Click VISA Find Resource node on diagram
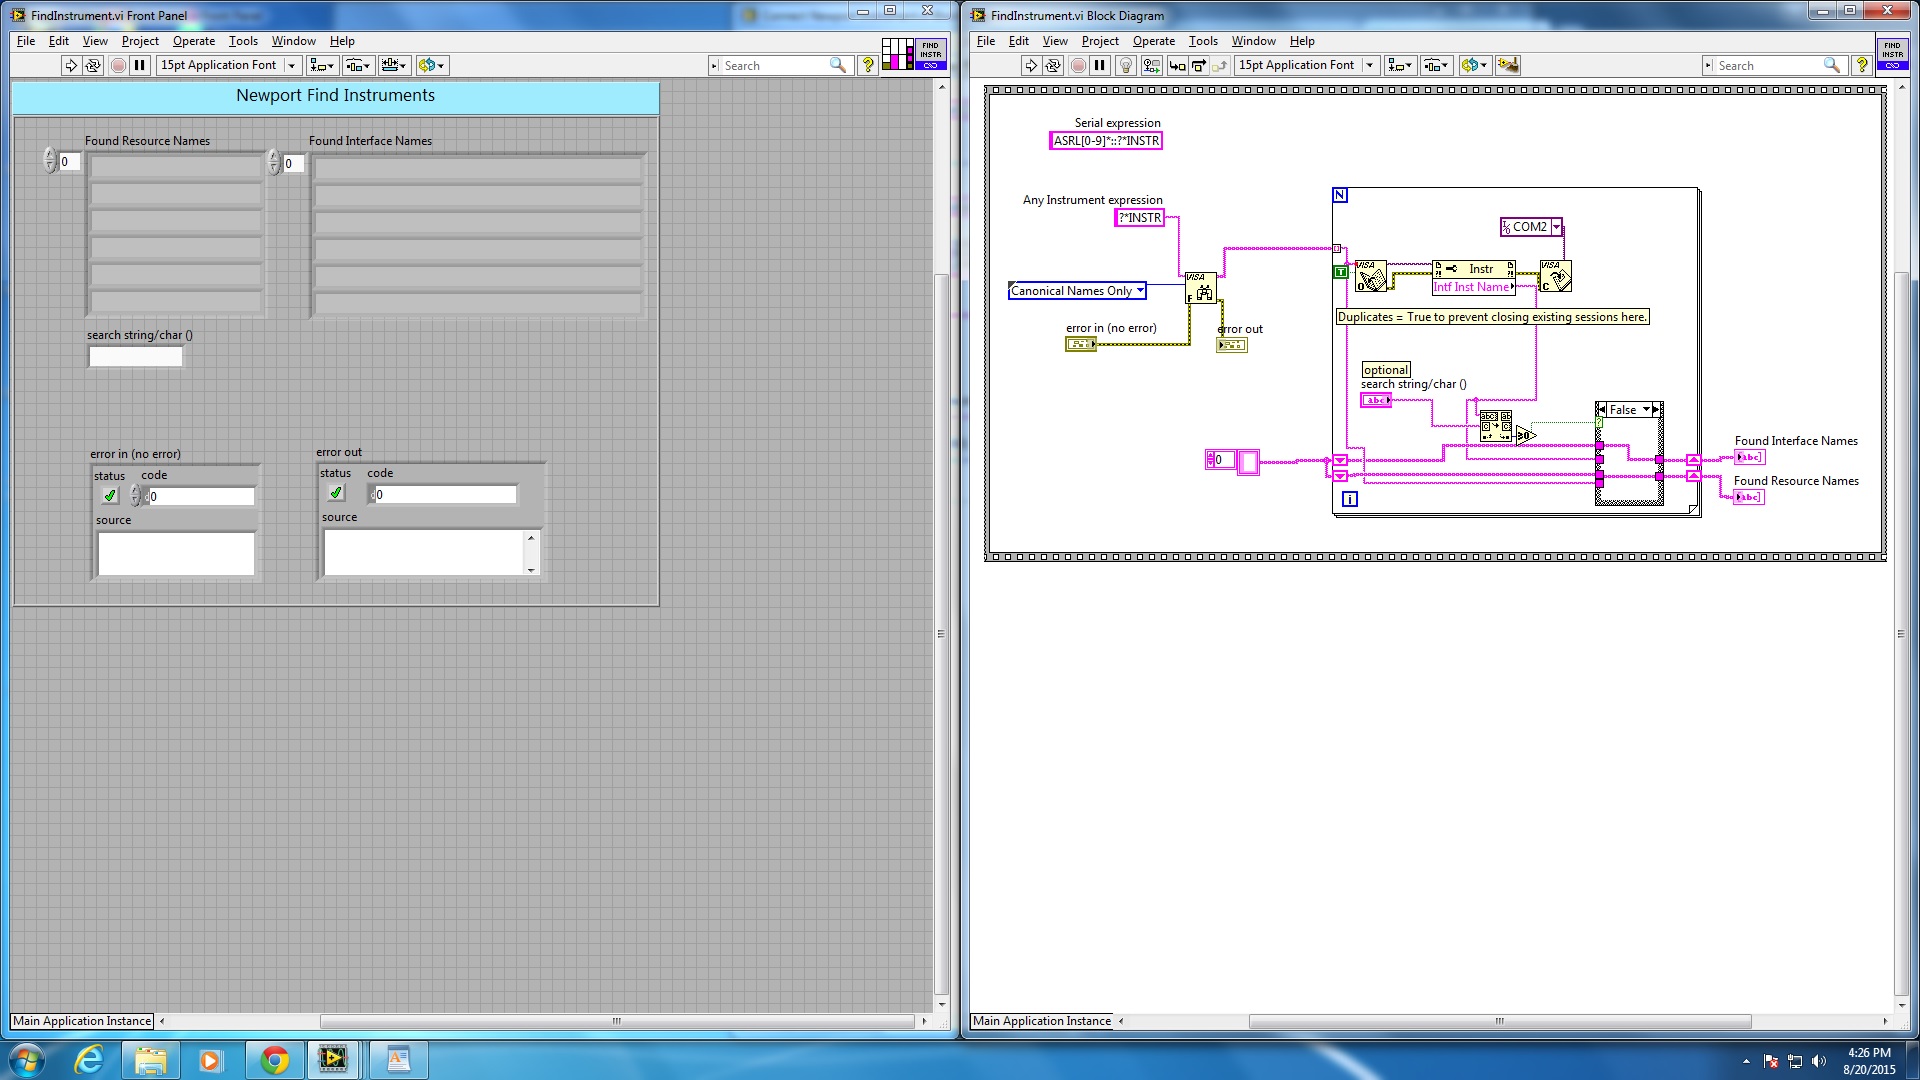The height and width of the screenshot is (1080, 1920). tap(1201, 288)
